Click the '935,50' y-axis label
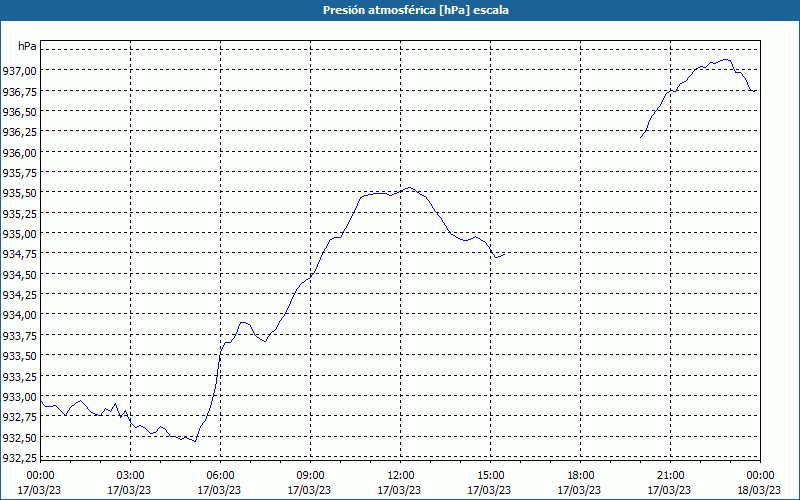Image resolution: width=800 pixels, height=500 pixels. (x=19, y=193)
